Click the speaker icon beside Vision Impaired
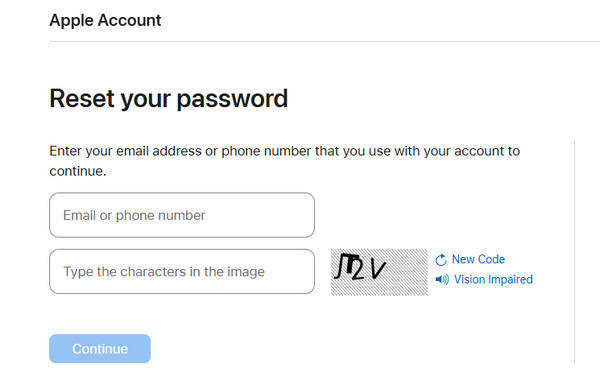This screenshot has height=381, width=600. [442, 280]
